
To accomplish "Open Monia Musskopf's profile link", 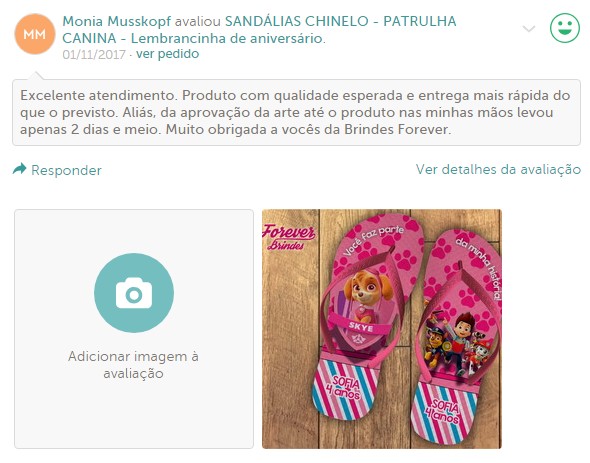I will click(117, 21).
